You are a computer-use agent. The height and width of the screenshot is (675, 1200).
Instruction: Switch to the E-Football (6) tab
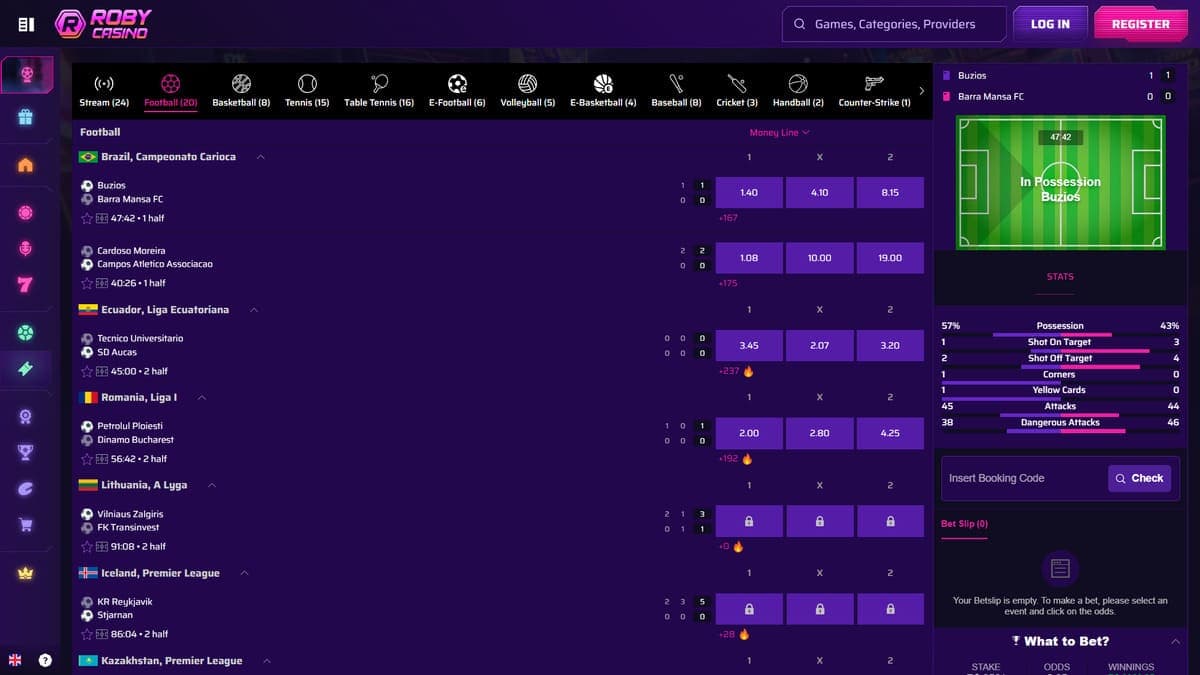click(x=457, y=91)
